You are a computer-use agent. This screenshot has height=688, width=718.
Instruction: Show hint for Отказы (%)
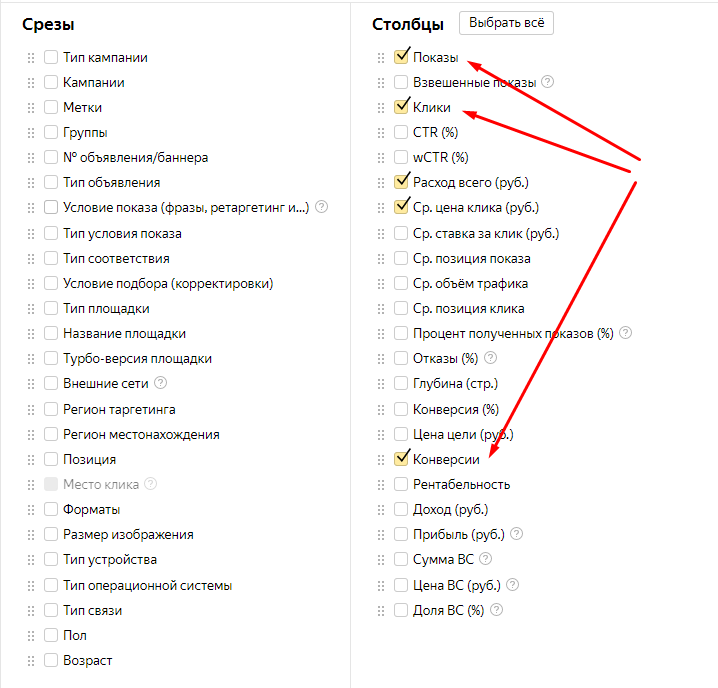490,358
